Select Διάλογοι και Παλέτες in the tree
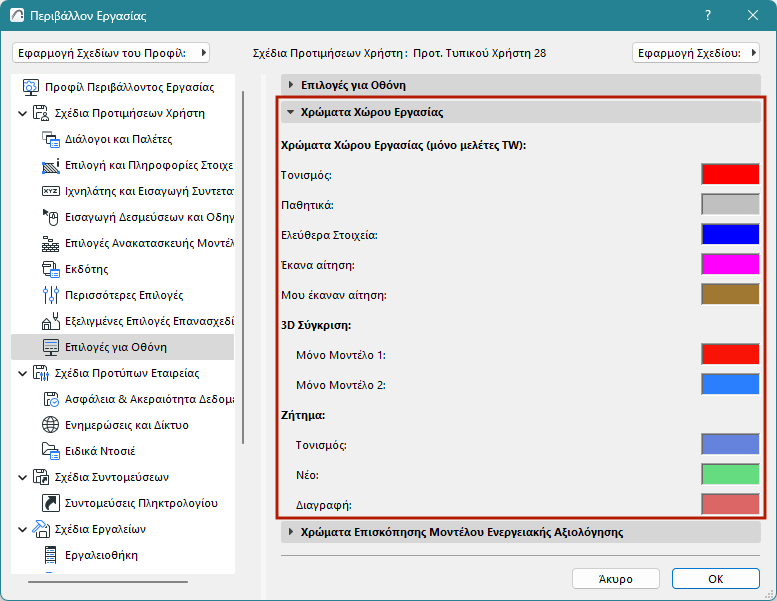Image resolution: width=777 pixels, height=601 pixels. (x=118, y=139)
